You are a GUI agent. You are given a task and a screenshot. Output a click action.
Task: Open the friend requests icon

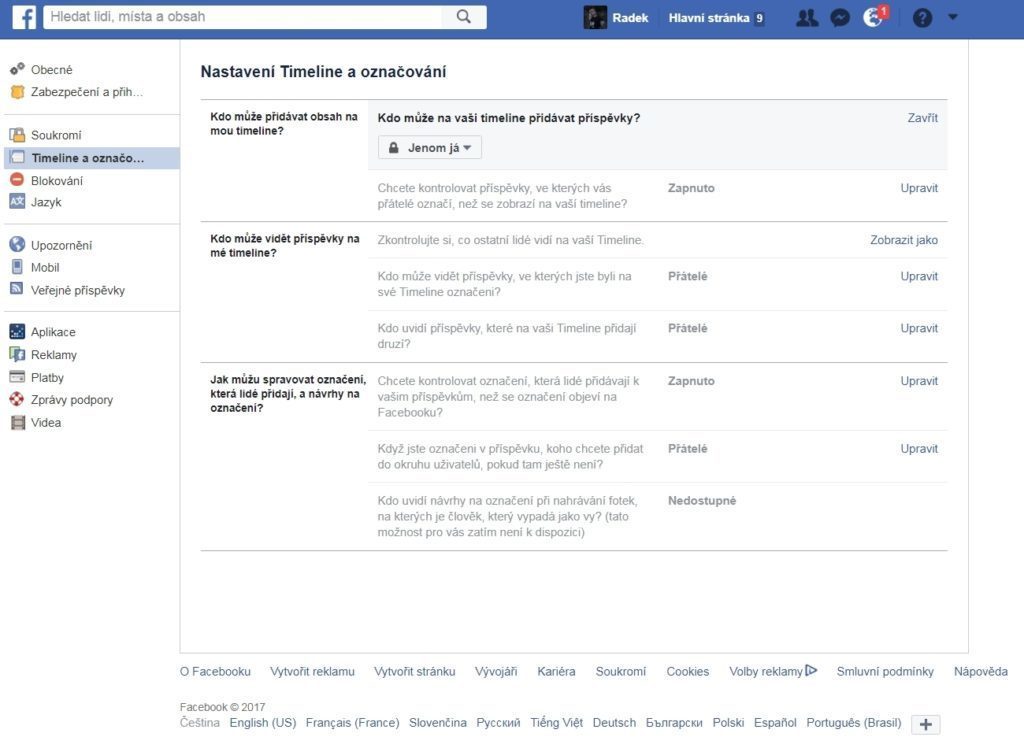point(807,18)
